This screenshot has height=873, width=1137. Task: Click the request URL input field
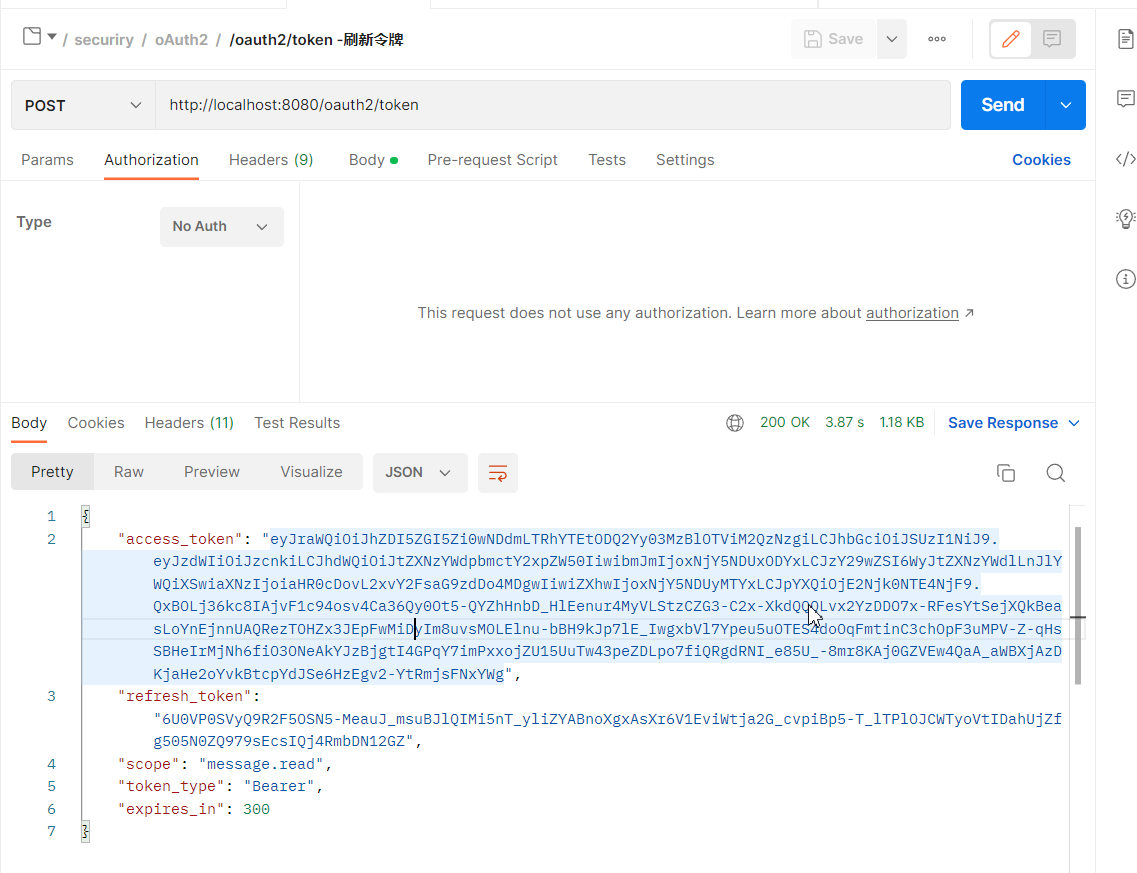coord(552,105)
